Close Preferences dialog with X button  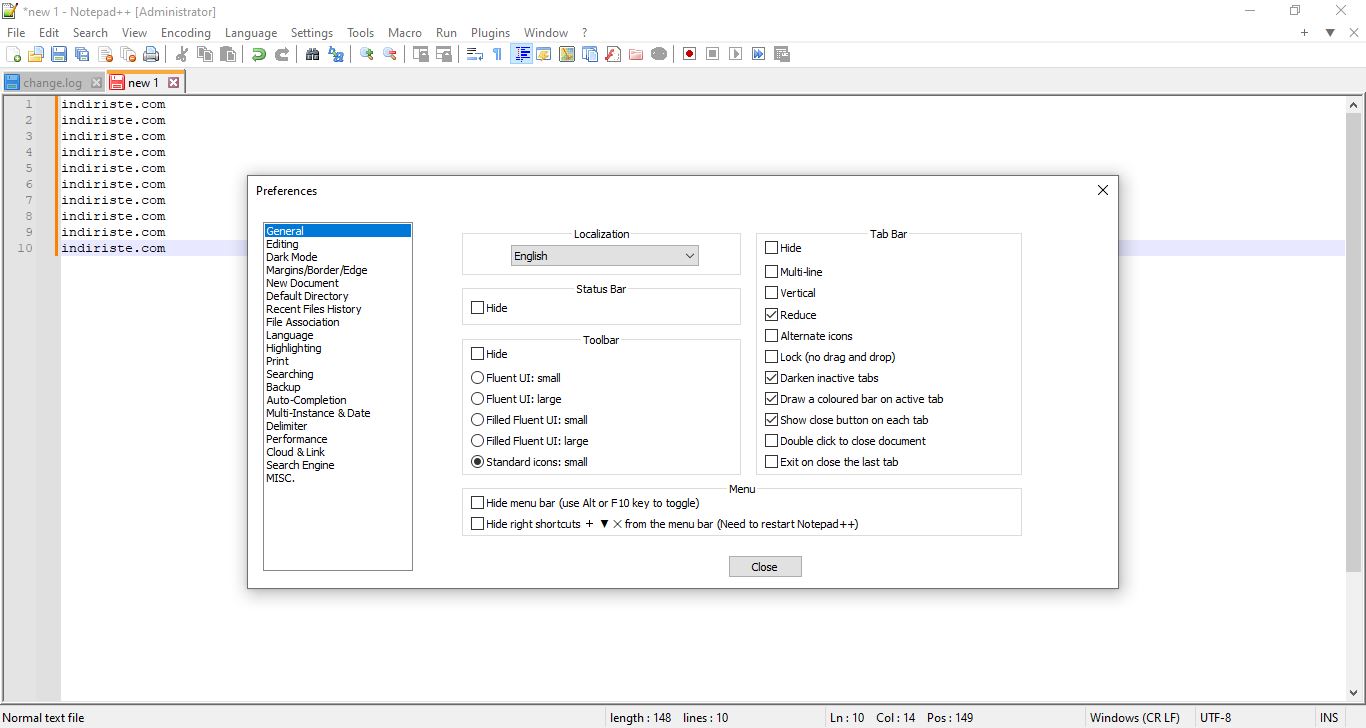(x=1103, y=190)
